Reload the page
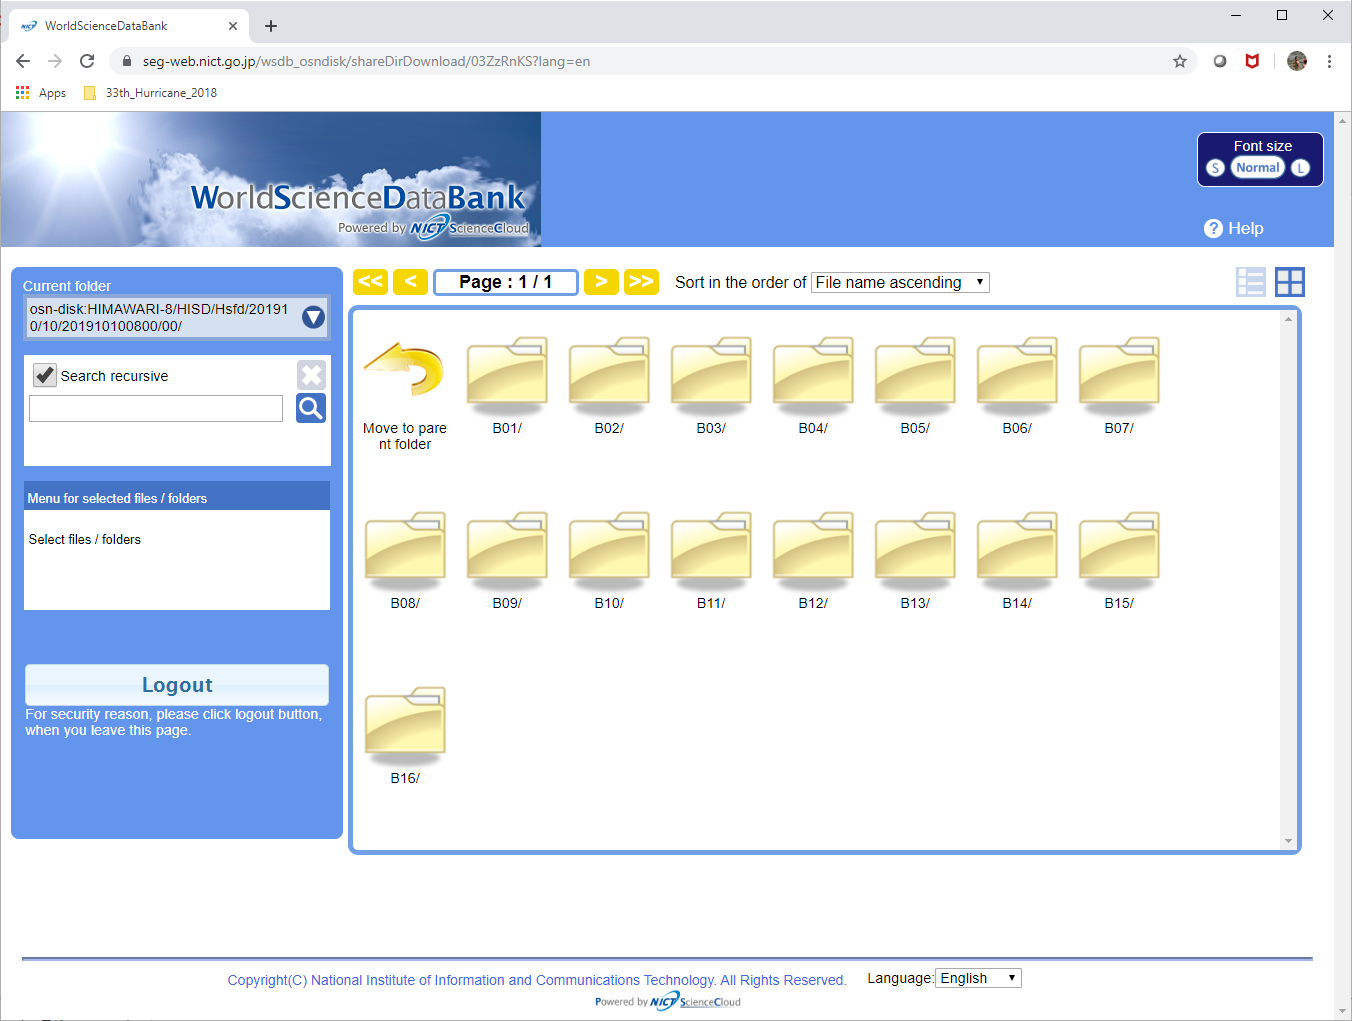The width and height of the screenshot is (1352, 1021). point(87,61)
